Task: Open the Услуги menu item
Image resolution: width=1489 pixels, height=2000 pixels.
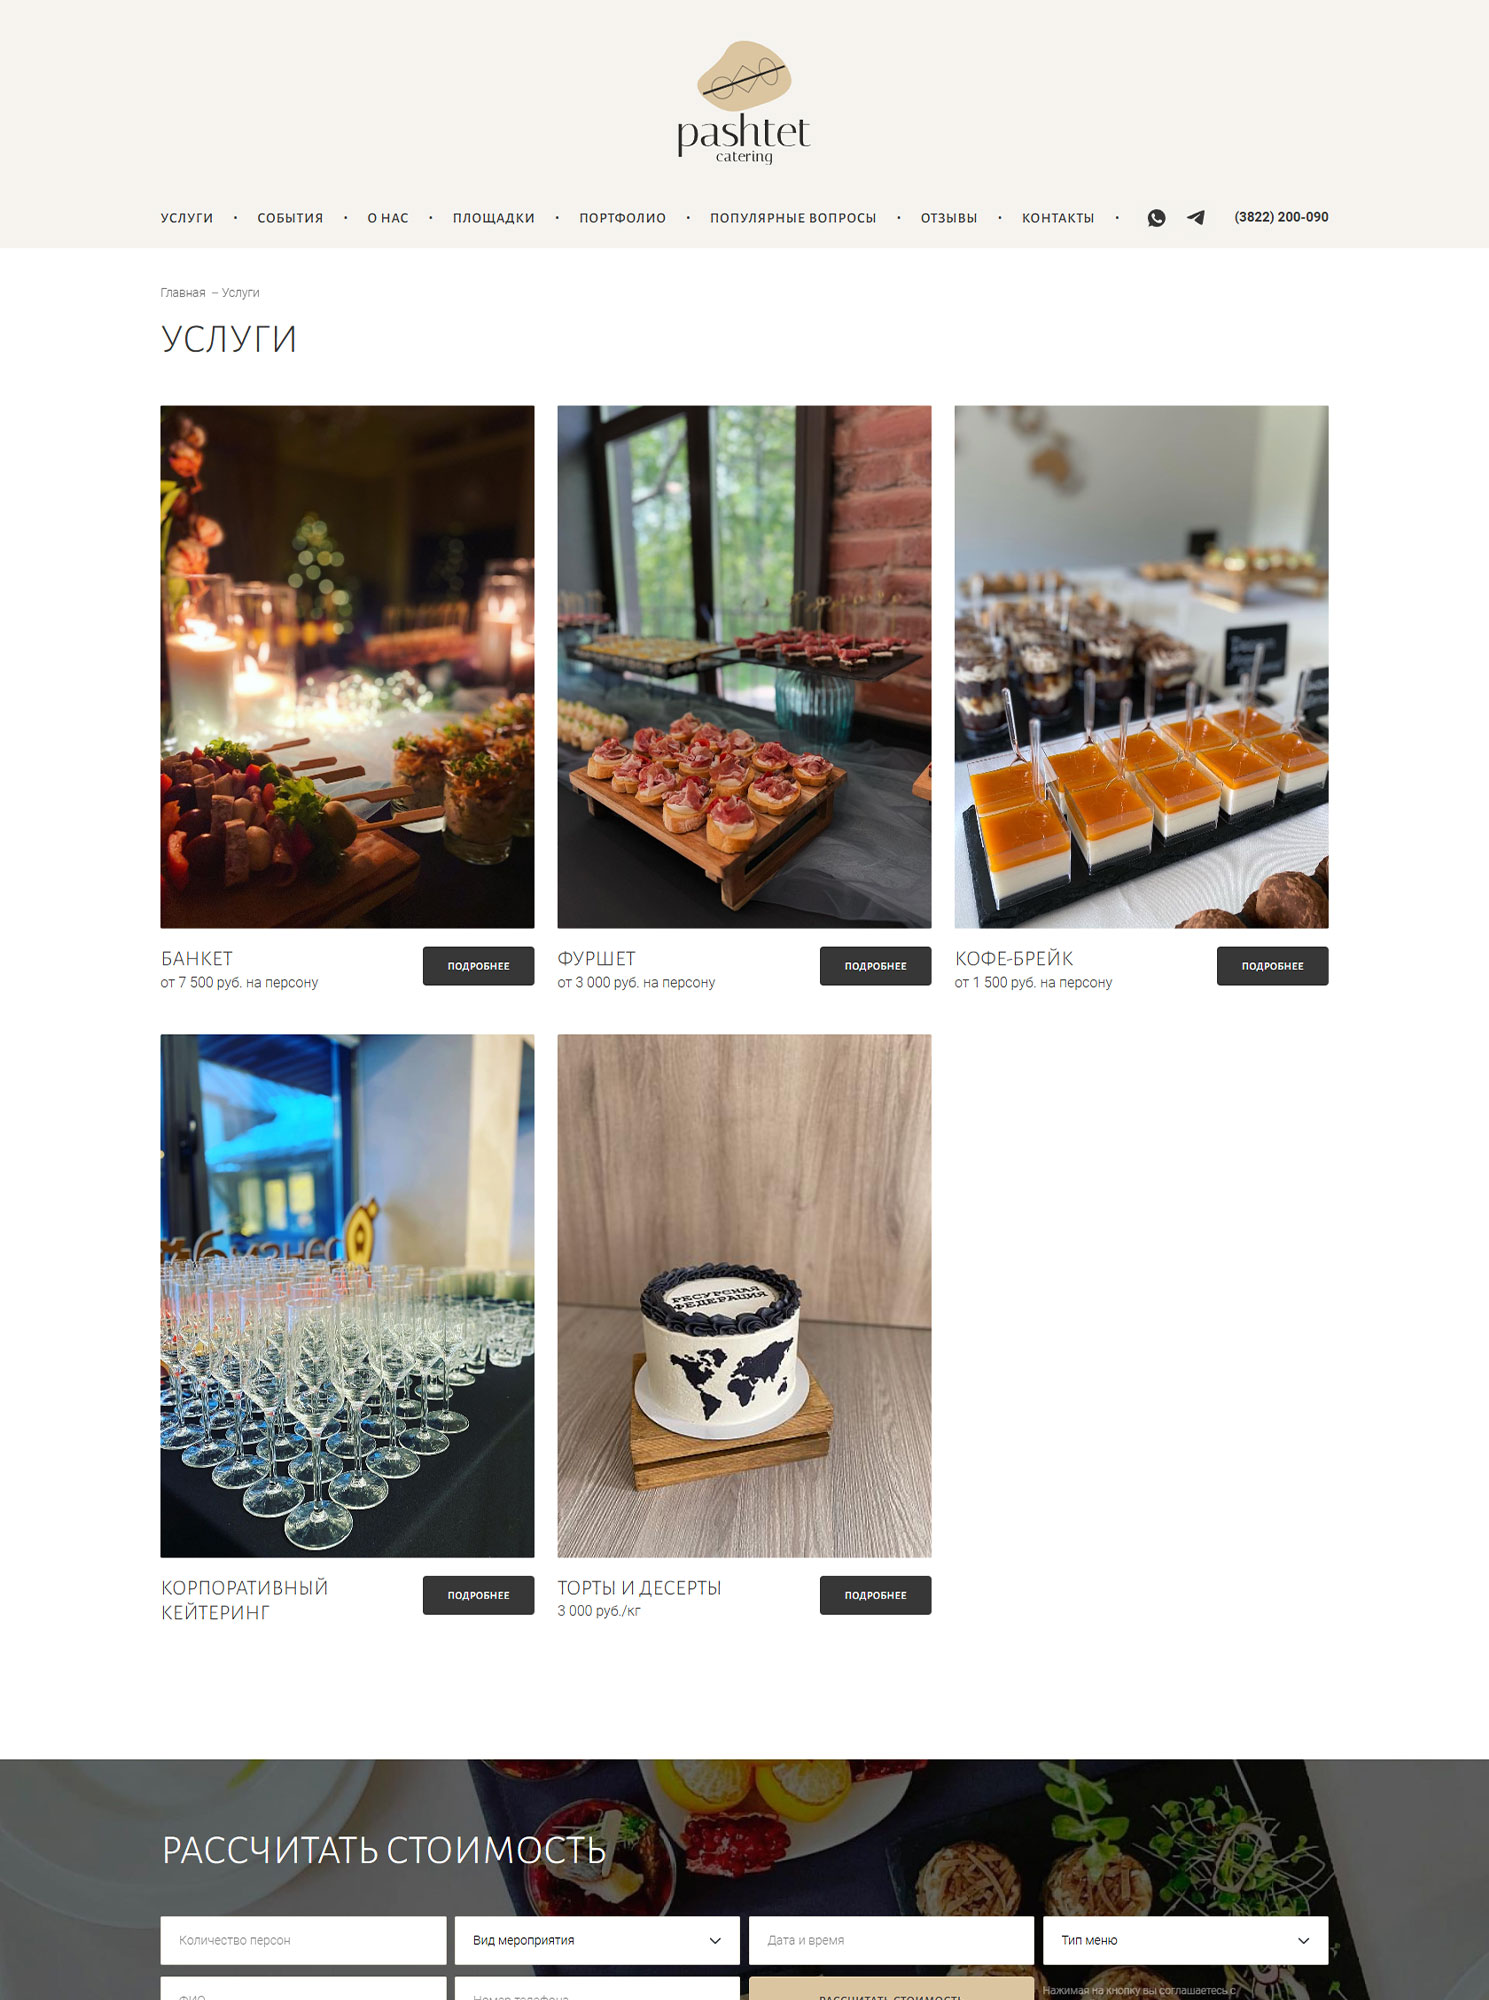Action: pyautogui.click(x=187, y=218)
